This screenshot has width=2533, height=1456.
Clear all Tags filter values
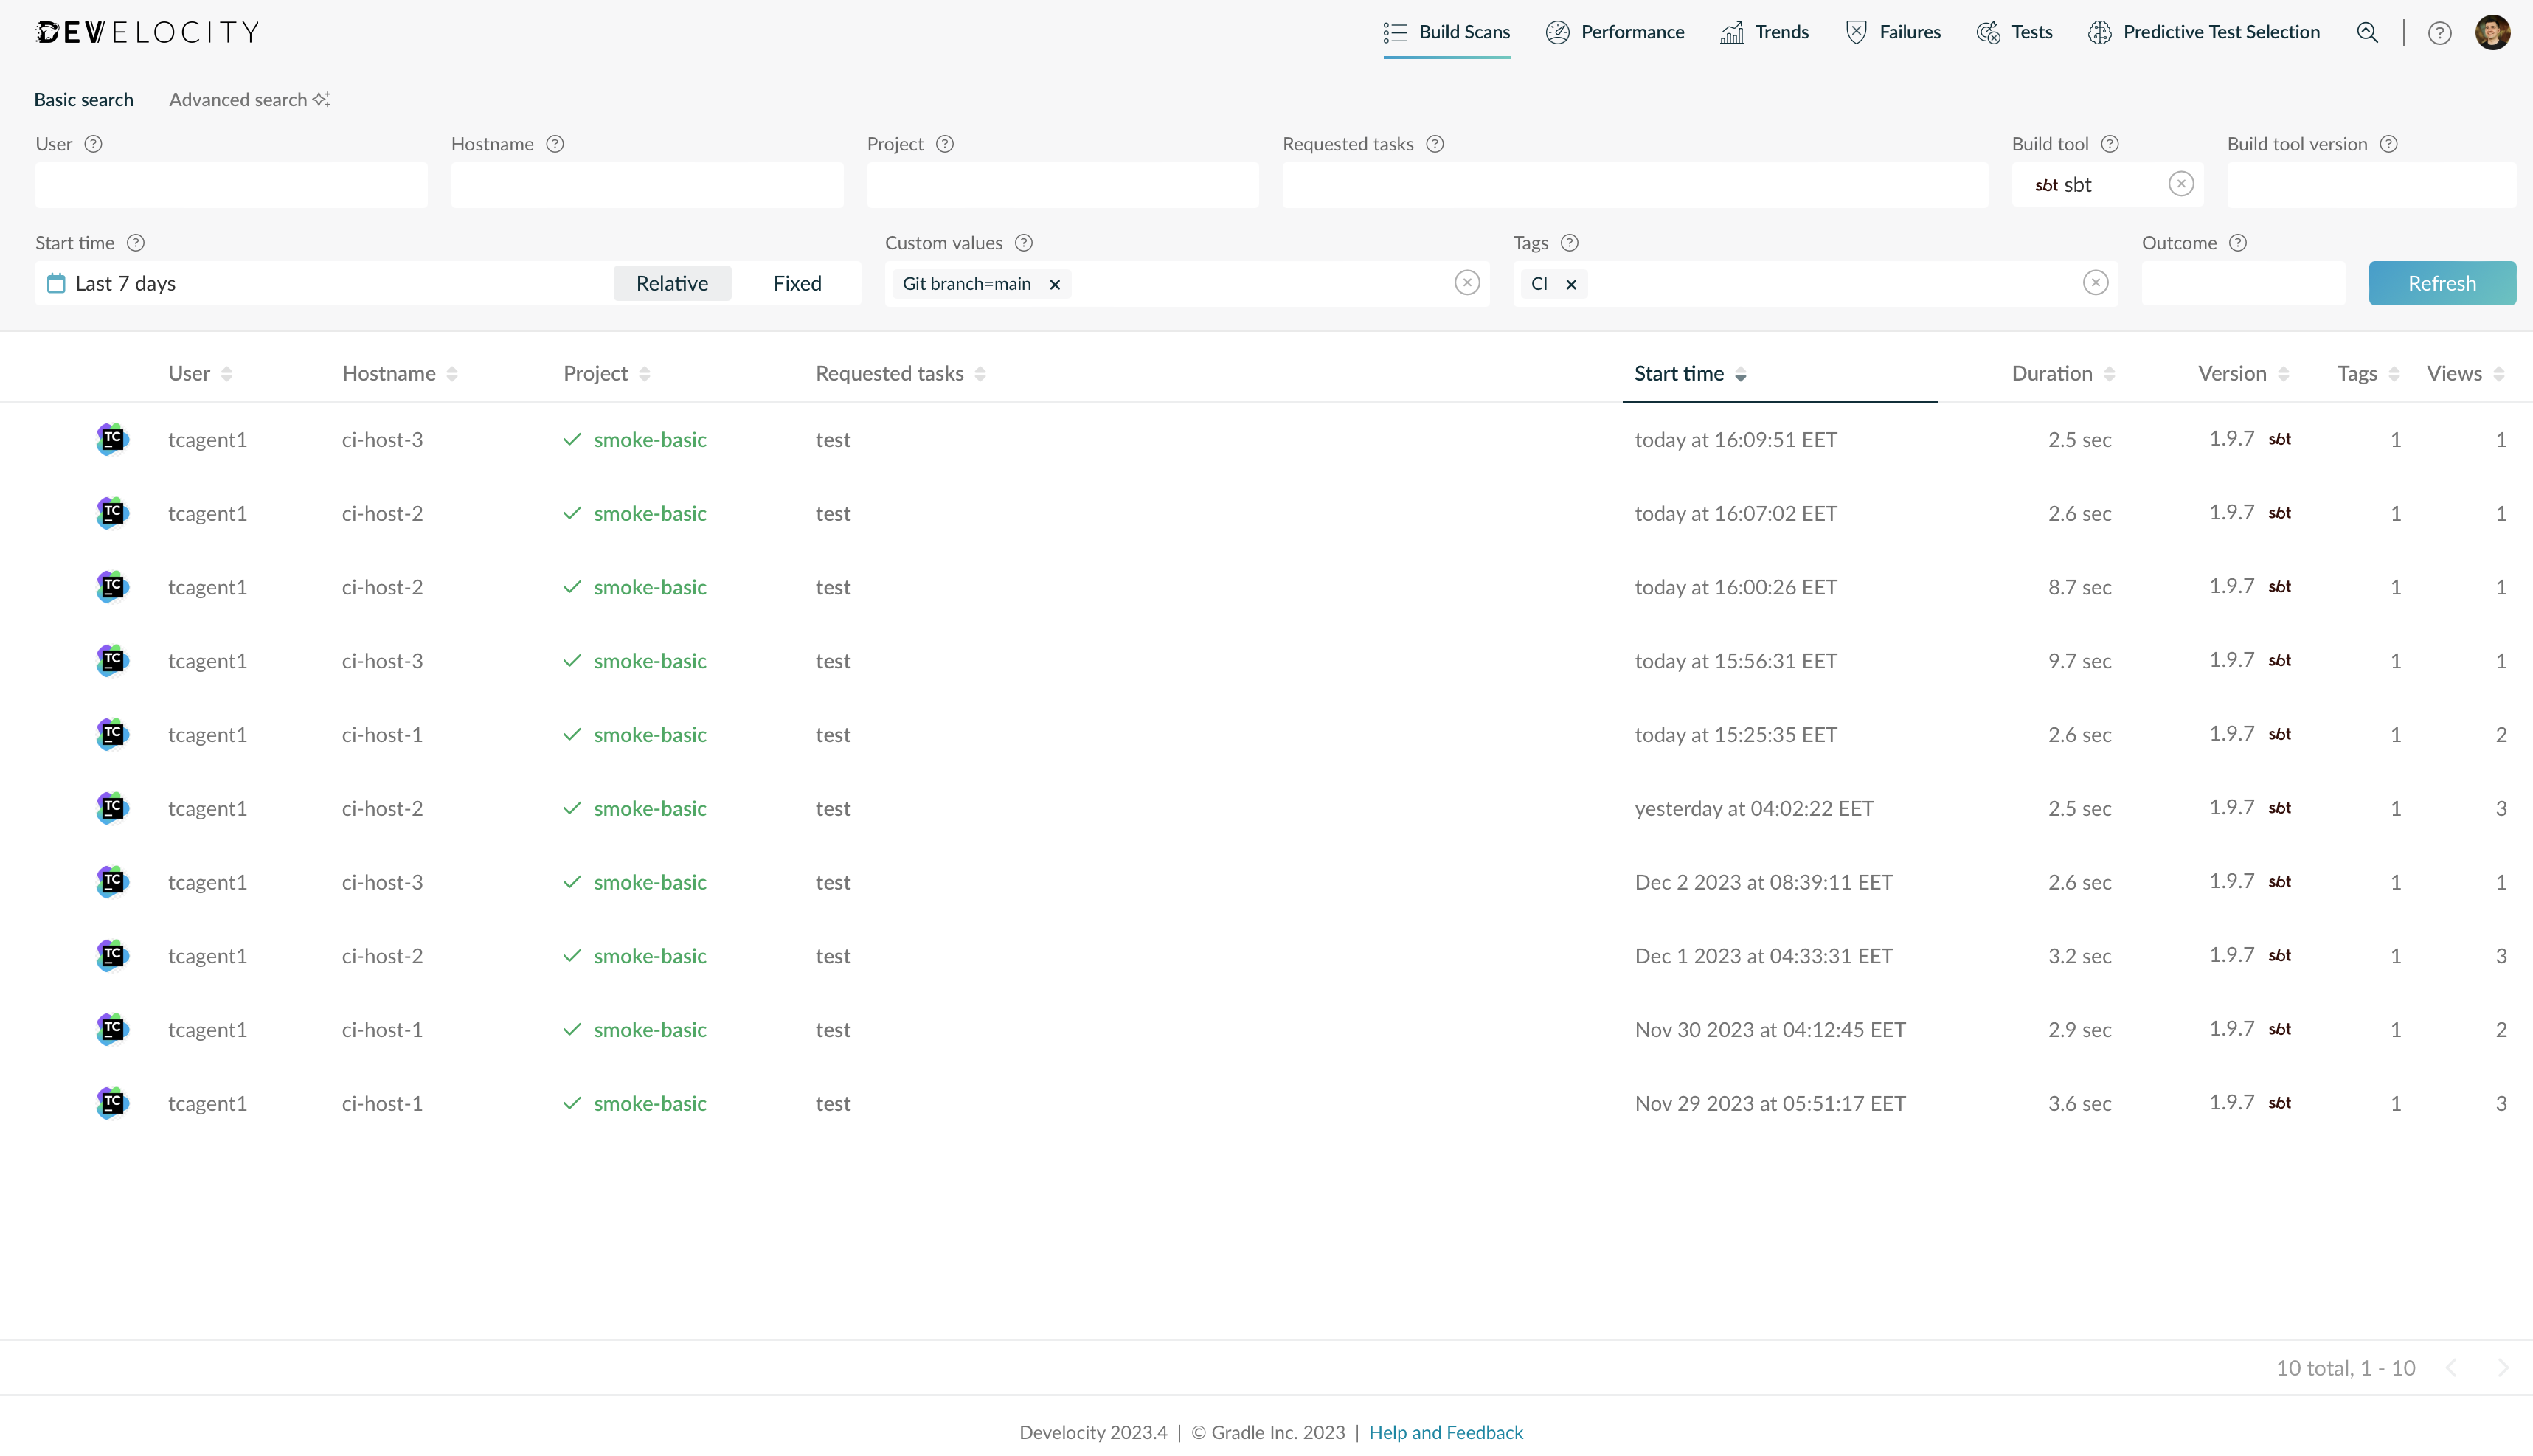pos(2095,283)
